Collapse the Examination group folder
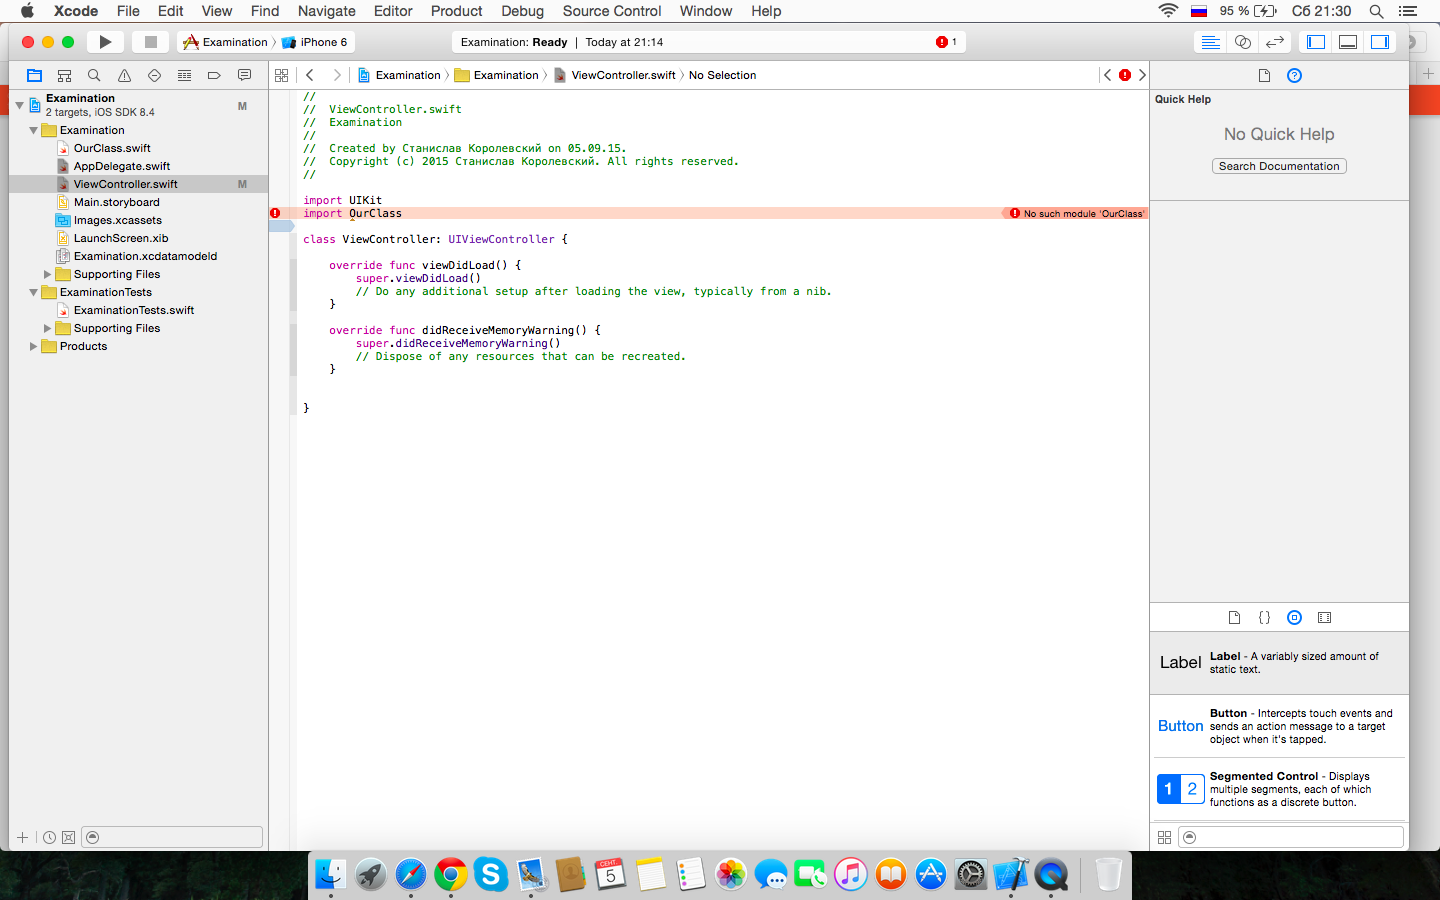This screenshot has height=900, width=1440. click(33, 130)
